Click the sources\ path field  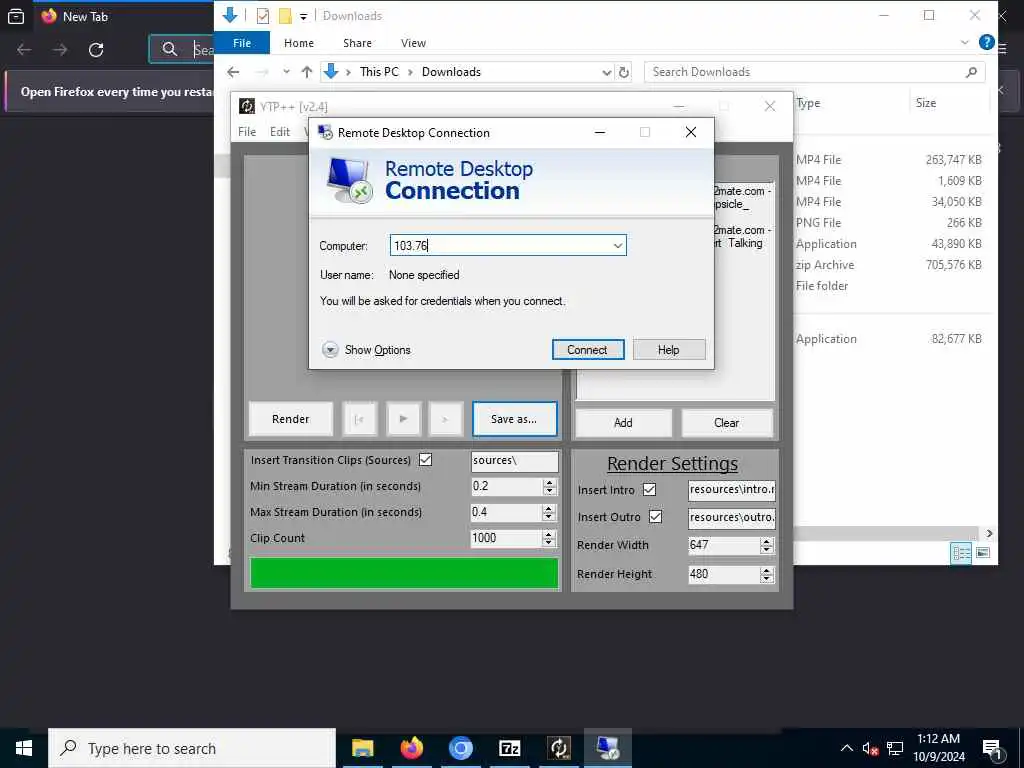(x=515, y=460)
